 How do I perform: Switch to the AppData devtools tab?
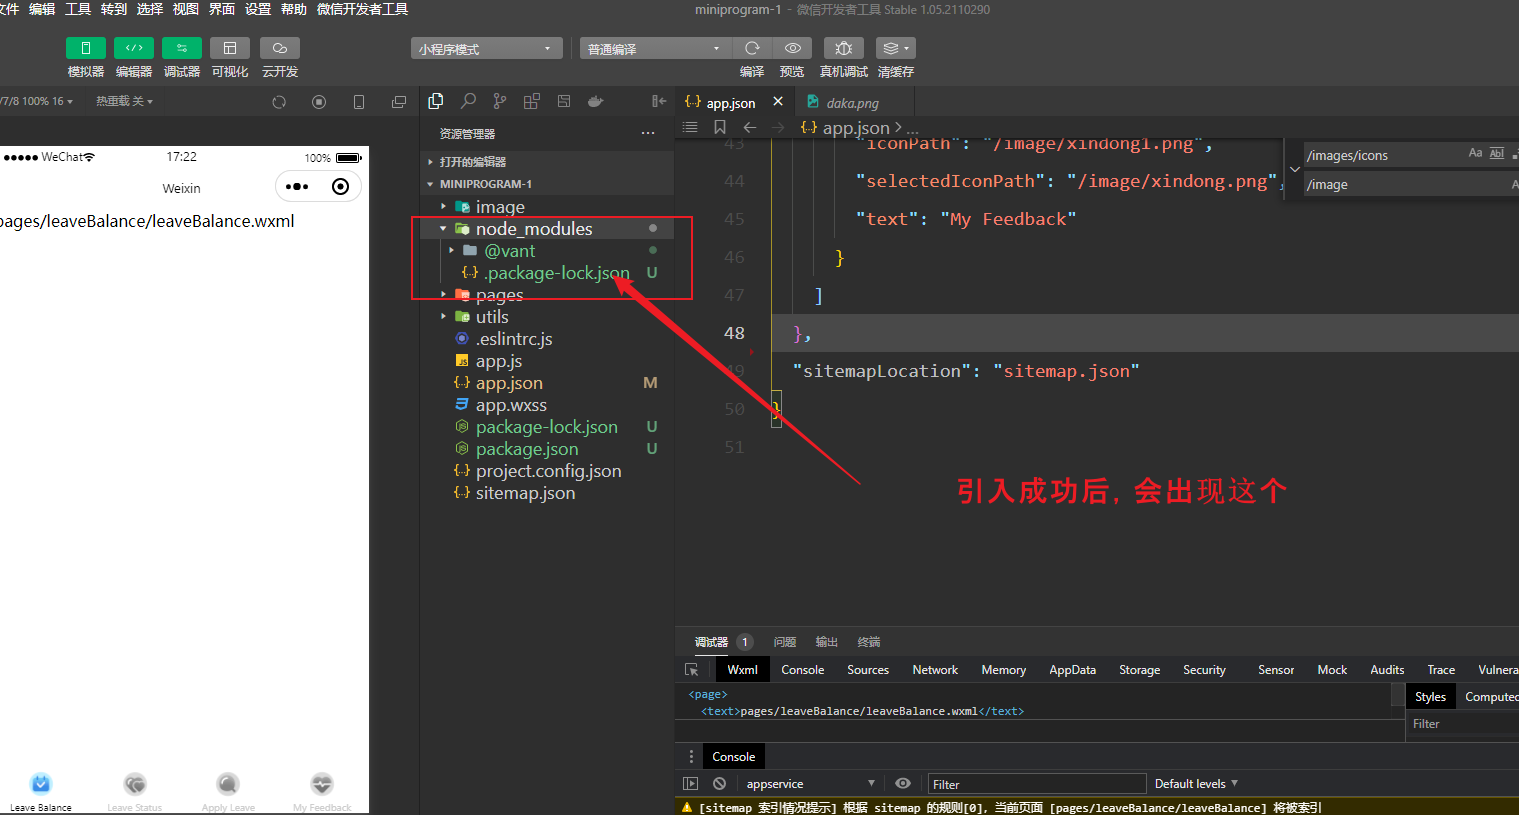pyautogui.click(x=1072, y=670)
